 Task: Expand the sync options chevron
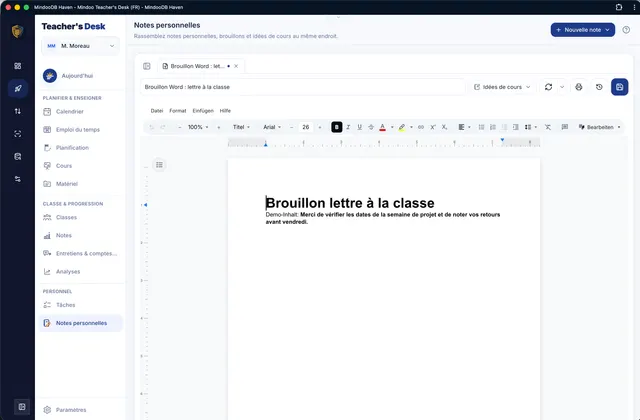pyautogui.click(x=562, y=87)
